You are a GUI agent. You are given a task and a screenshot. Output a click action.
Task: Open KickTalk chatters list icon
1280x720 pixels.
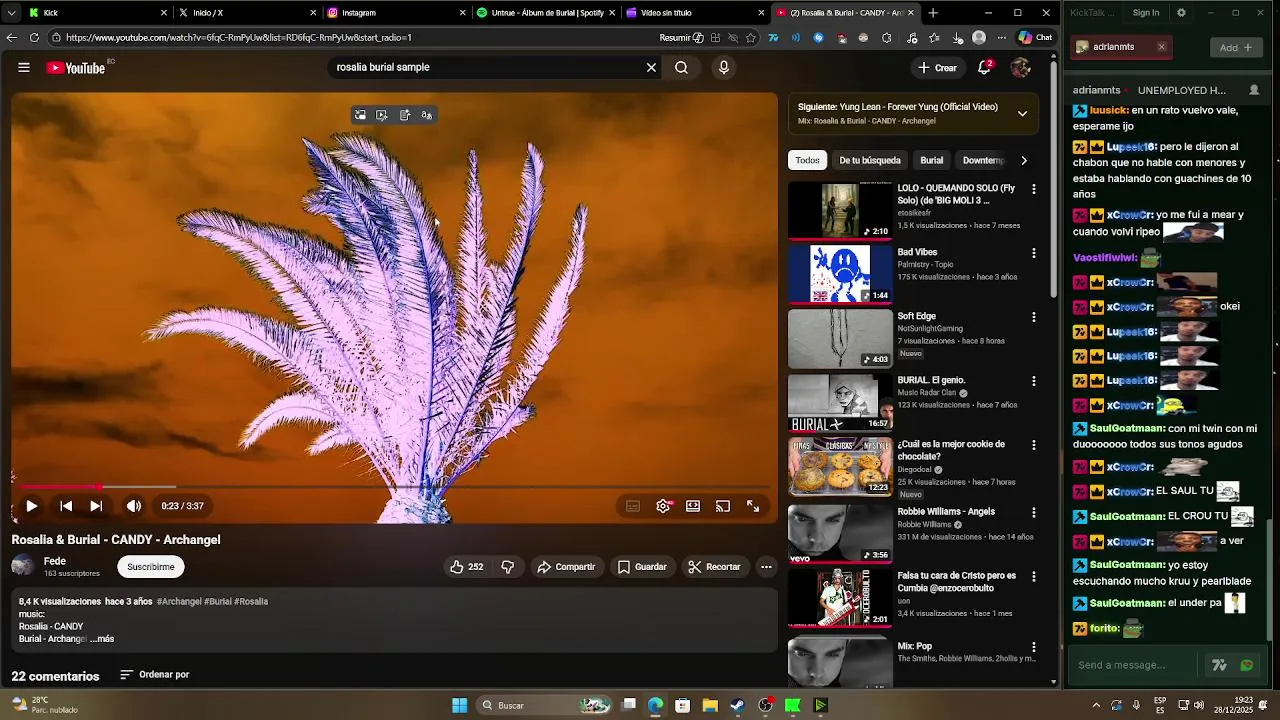click(x=1254, y=90)
